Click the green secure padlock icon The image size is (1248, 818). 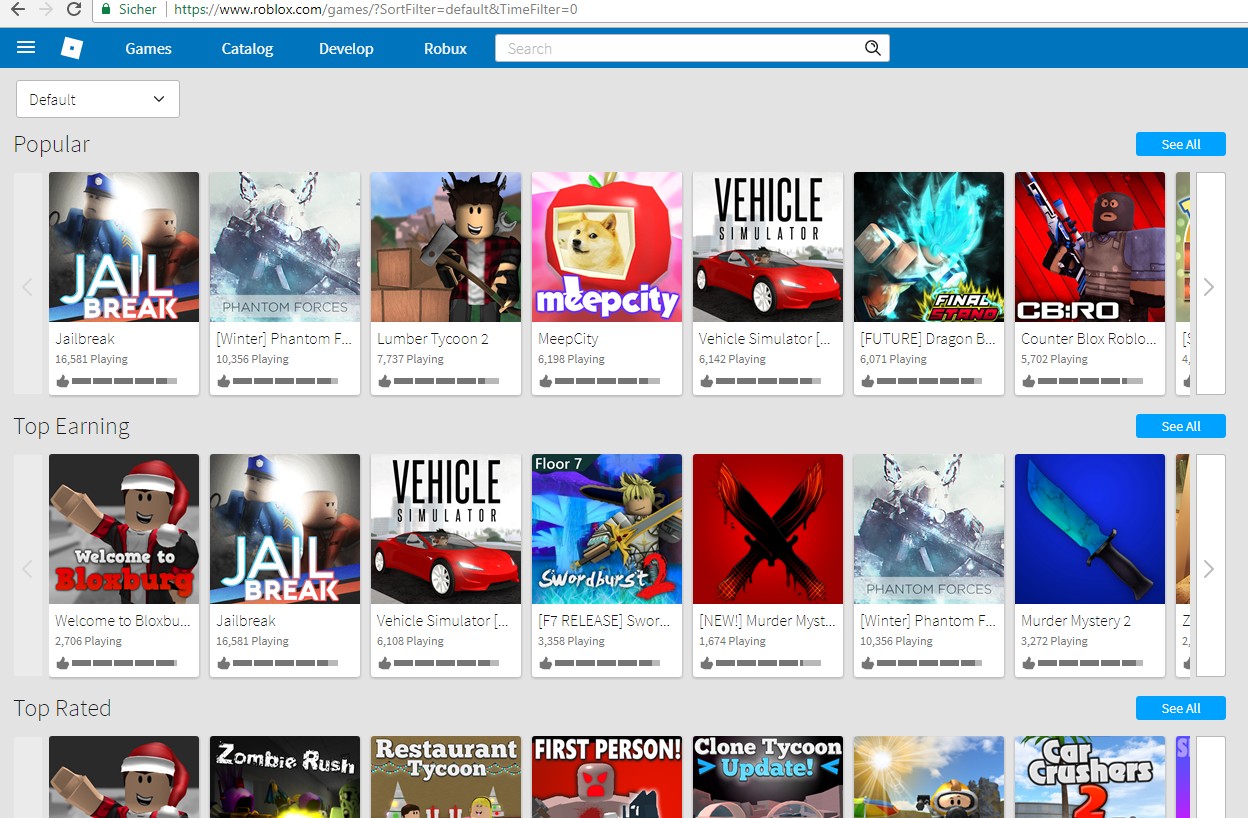pyautogui.click(x=106, y=9)
